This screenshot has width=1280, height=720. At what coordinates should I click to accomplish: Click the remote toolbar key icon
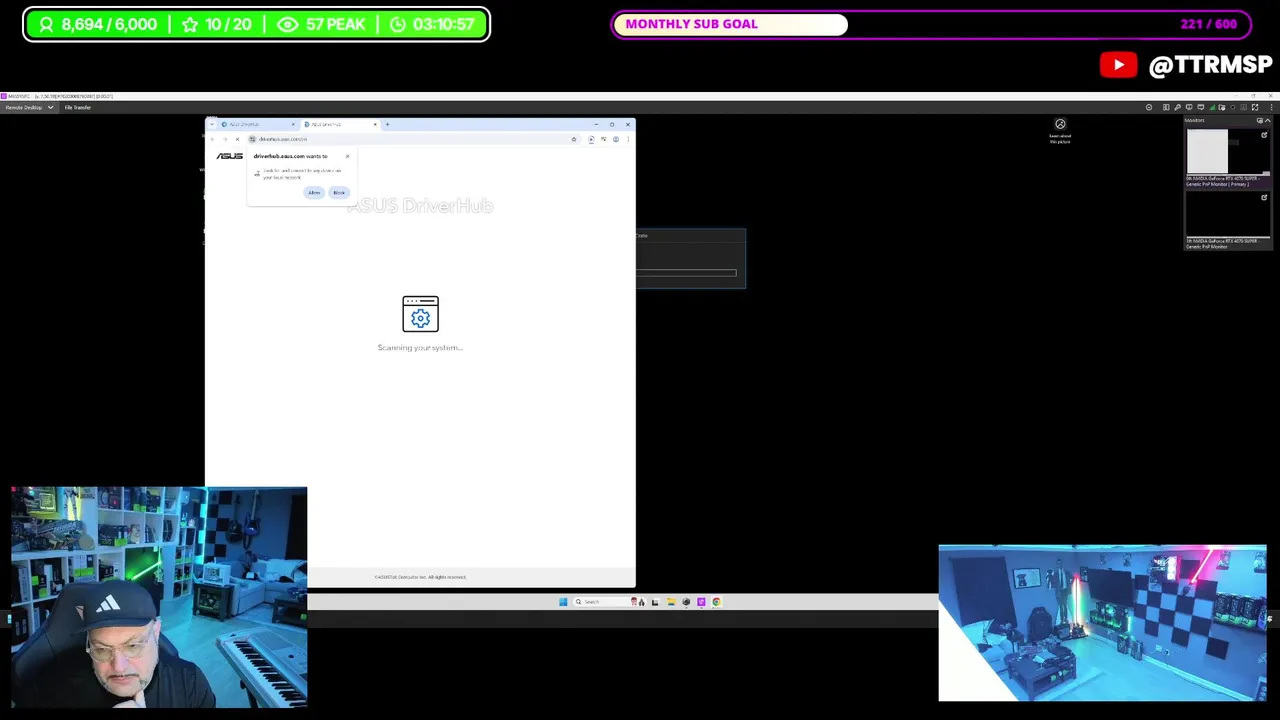coord(1177,107)
